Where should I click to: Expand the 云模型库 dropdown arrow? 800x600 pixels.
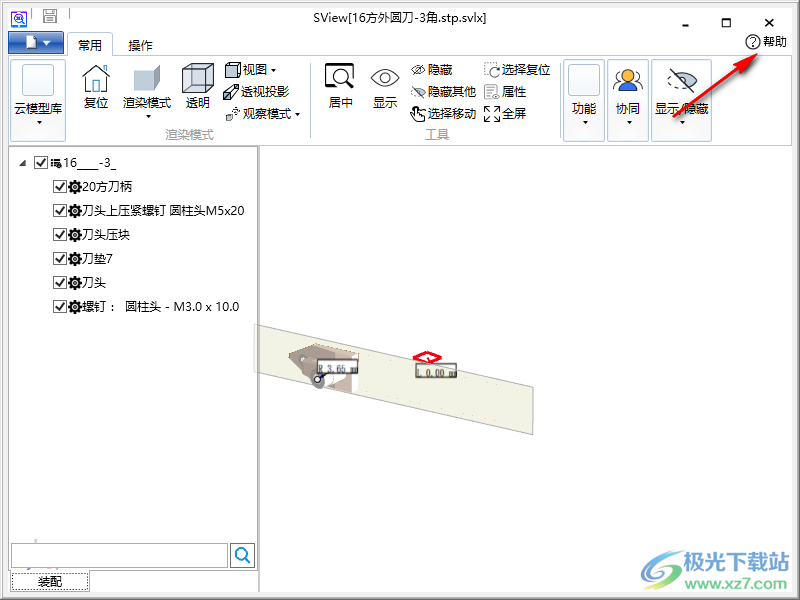coord(39,123)
